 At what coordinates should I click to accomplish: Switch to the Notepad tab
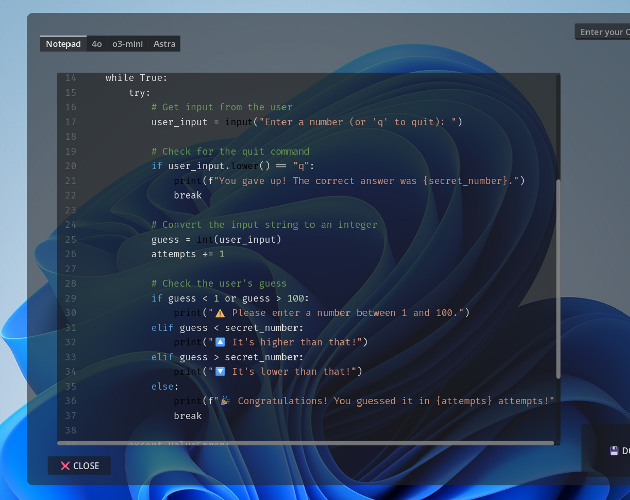coord(63,44)
